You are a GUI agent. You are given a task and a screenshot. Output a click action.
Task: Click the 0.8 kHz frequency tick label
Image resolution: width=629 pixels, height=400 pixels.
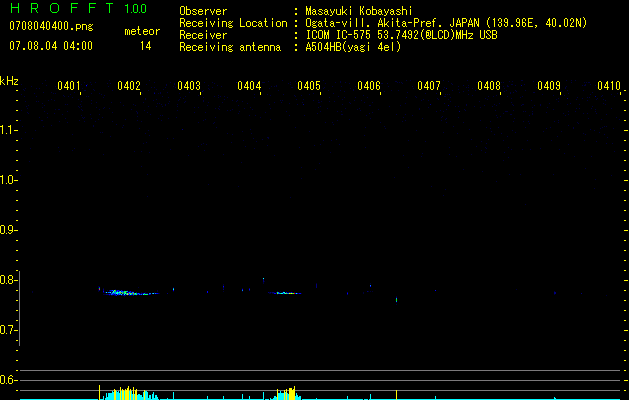(x=7, y=280)
